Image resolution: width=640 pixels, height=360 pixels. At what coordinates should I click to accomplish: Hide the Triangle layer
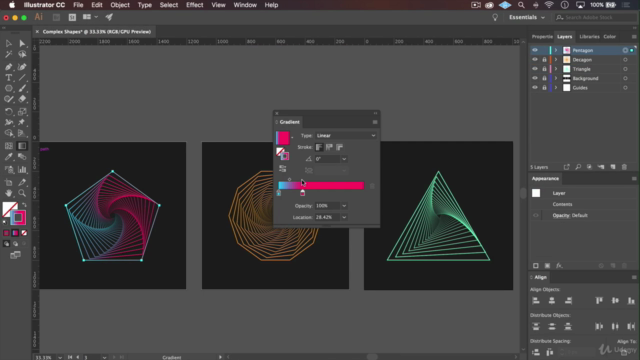pos(535,69)
